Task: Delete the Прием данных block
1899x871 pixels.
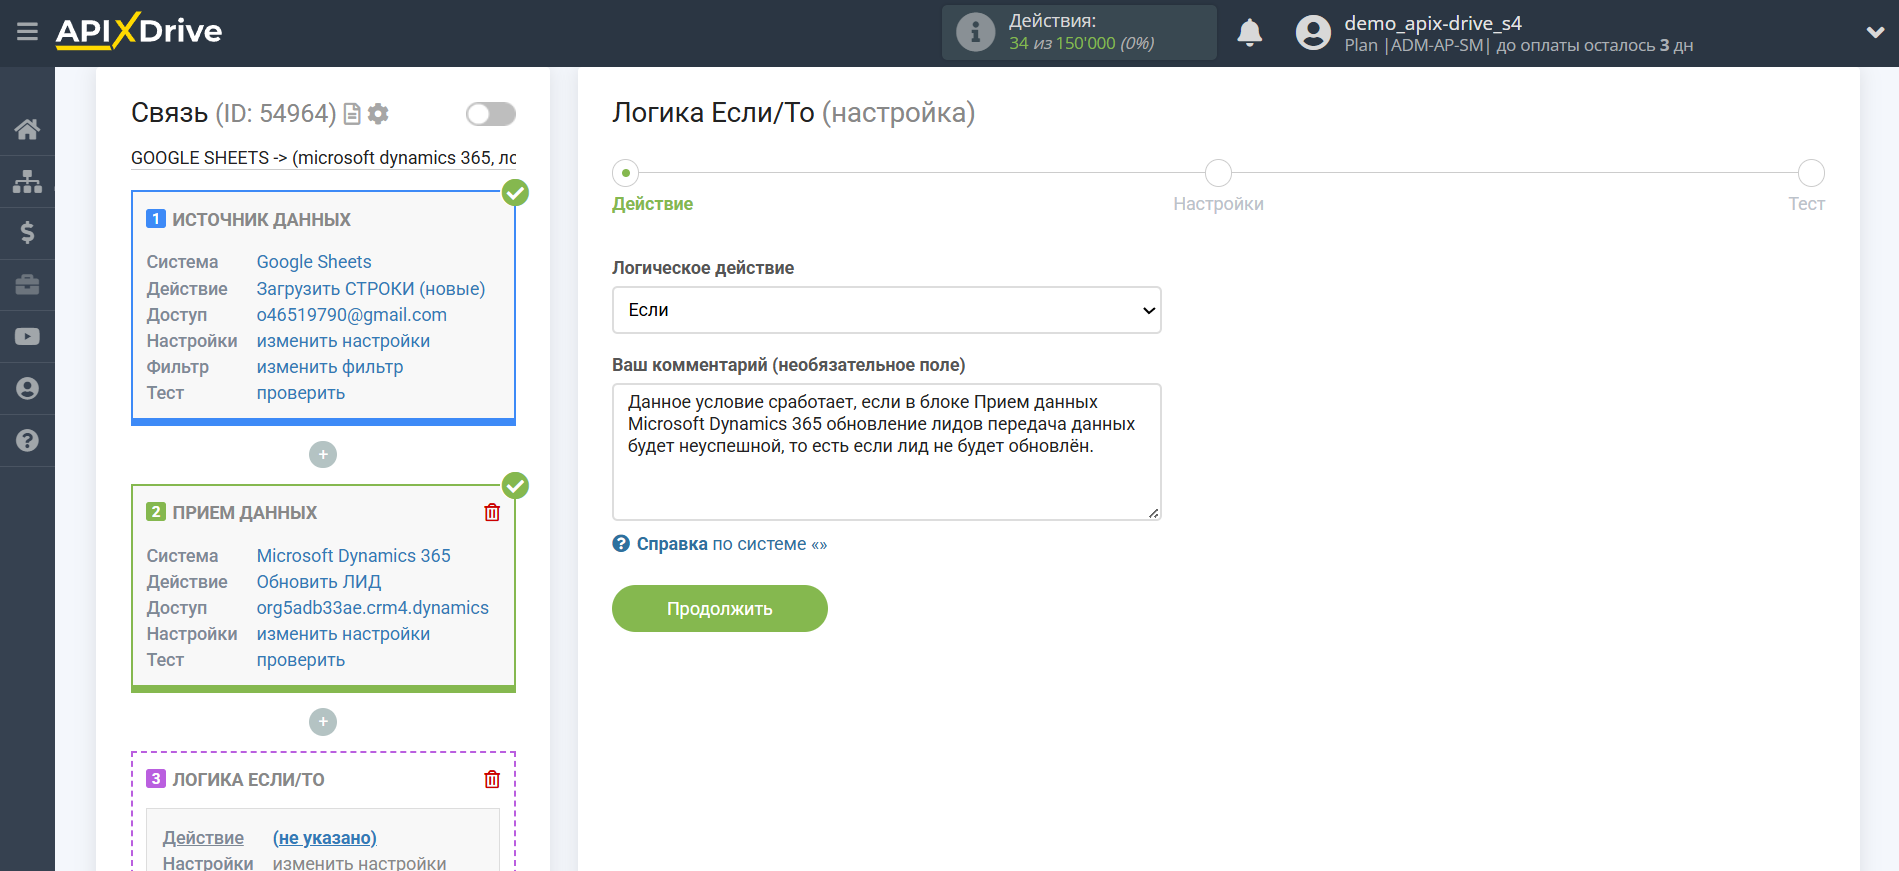Action: coord(492,512)
